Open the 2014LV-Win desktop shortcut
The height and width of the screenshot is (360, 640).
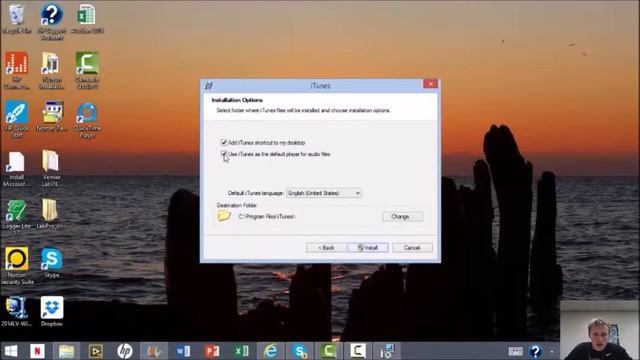pos(16,312)
